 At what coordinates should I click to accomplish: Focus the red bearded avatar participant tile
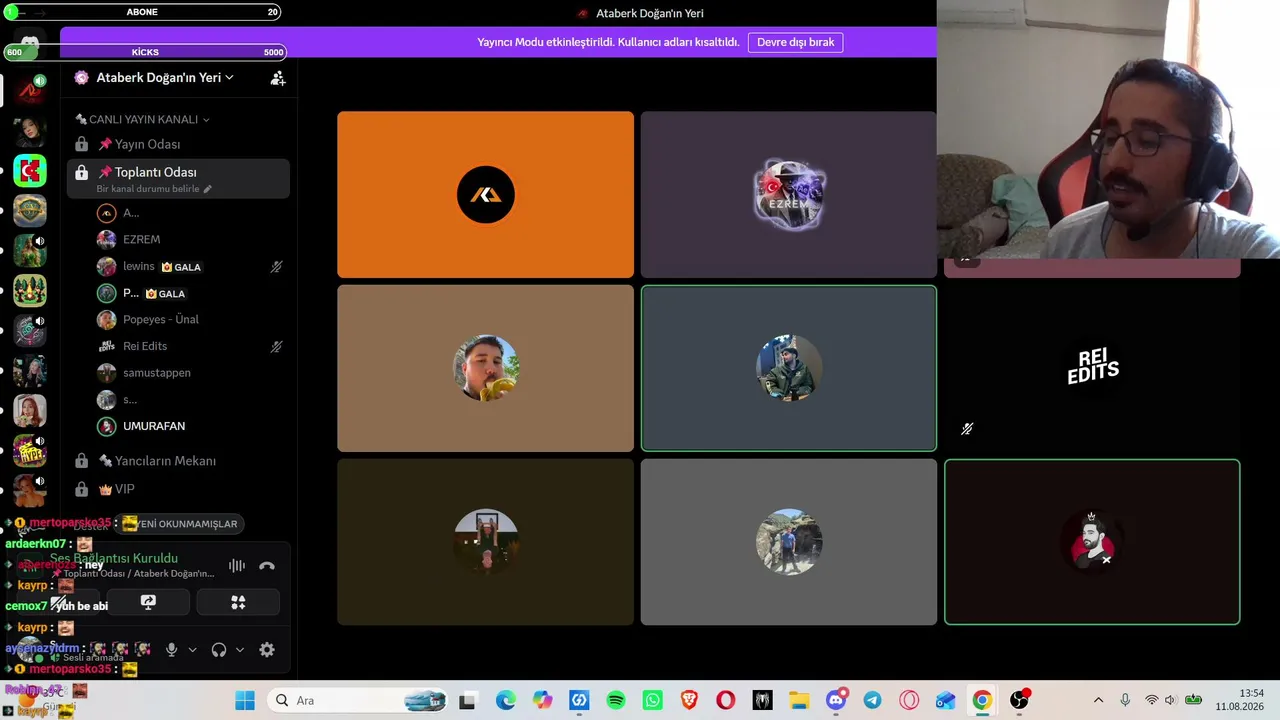point(1092,542)
